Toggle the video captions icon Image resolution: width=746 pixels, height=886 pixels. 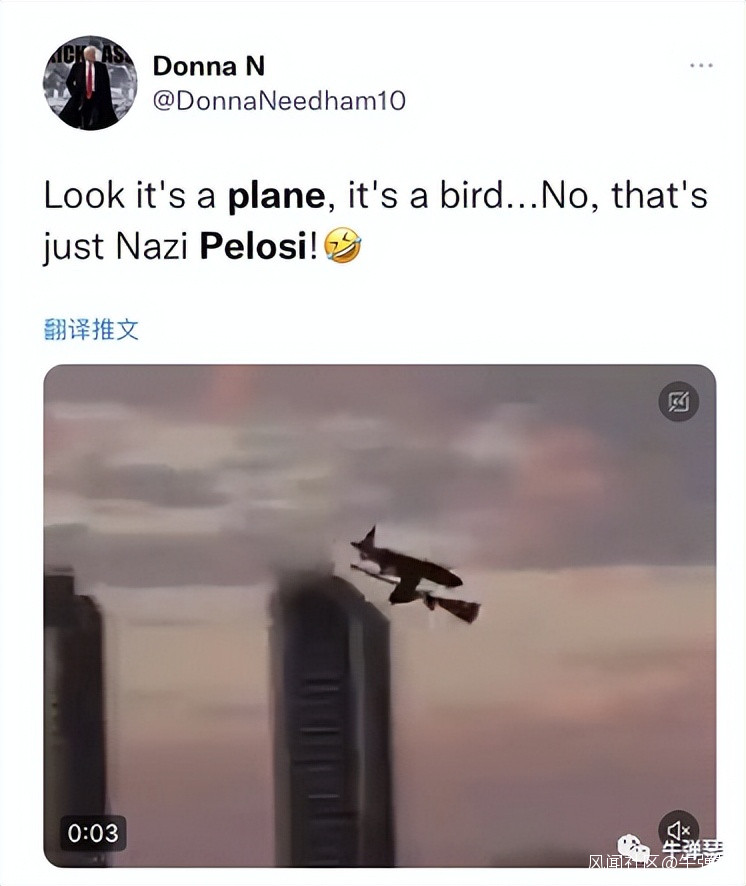[679, 401]
